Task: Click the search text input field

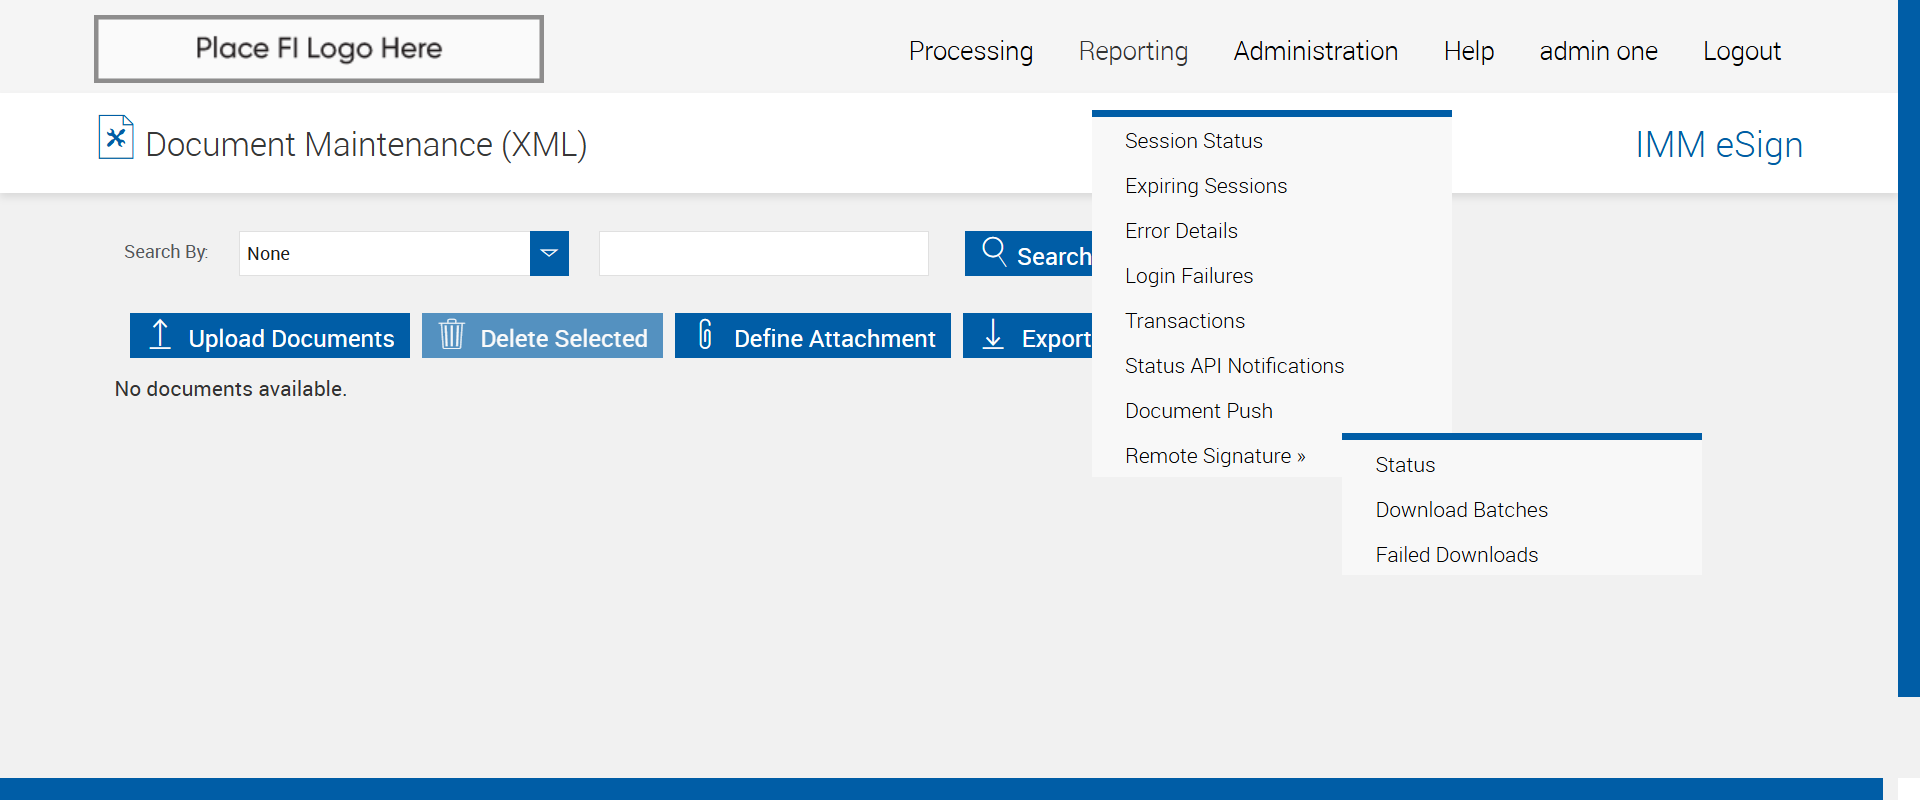Action: (x=763, y=254)
